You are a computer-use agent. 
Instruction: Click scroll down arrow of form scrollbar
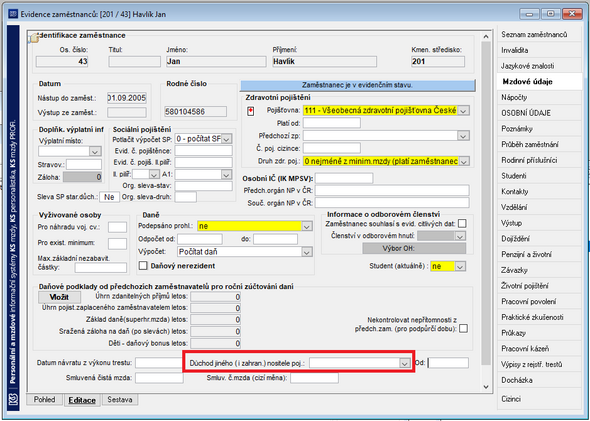coord(486,387)
